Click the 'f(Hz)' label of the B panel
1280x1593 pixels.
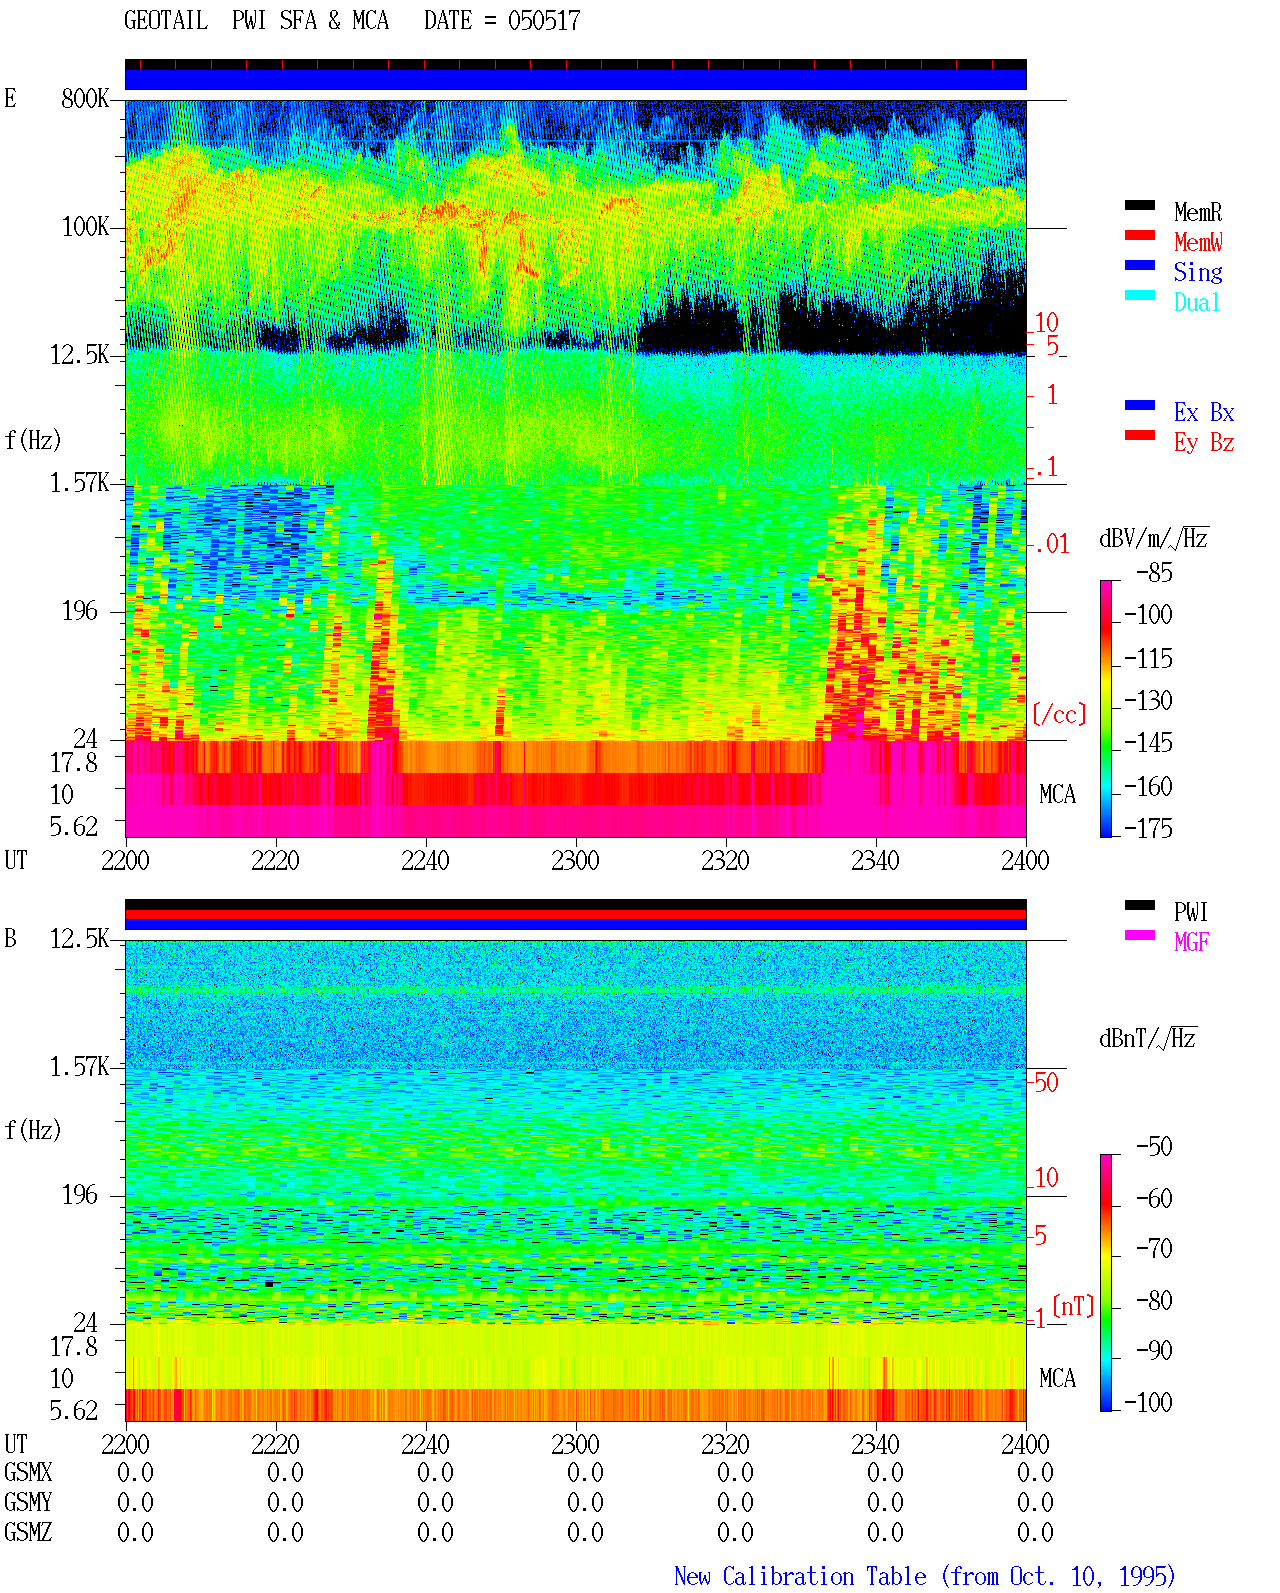[x=33, y=1130]
